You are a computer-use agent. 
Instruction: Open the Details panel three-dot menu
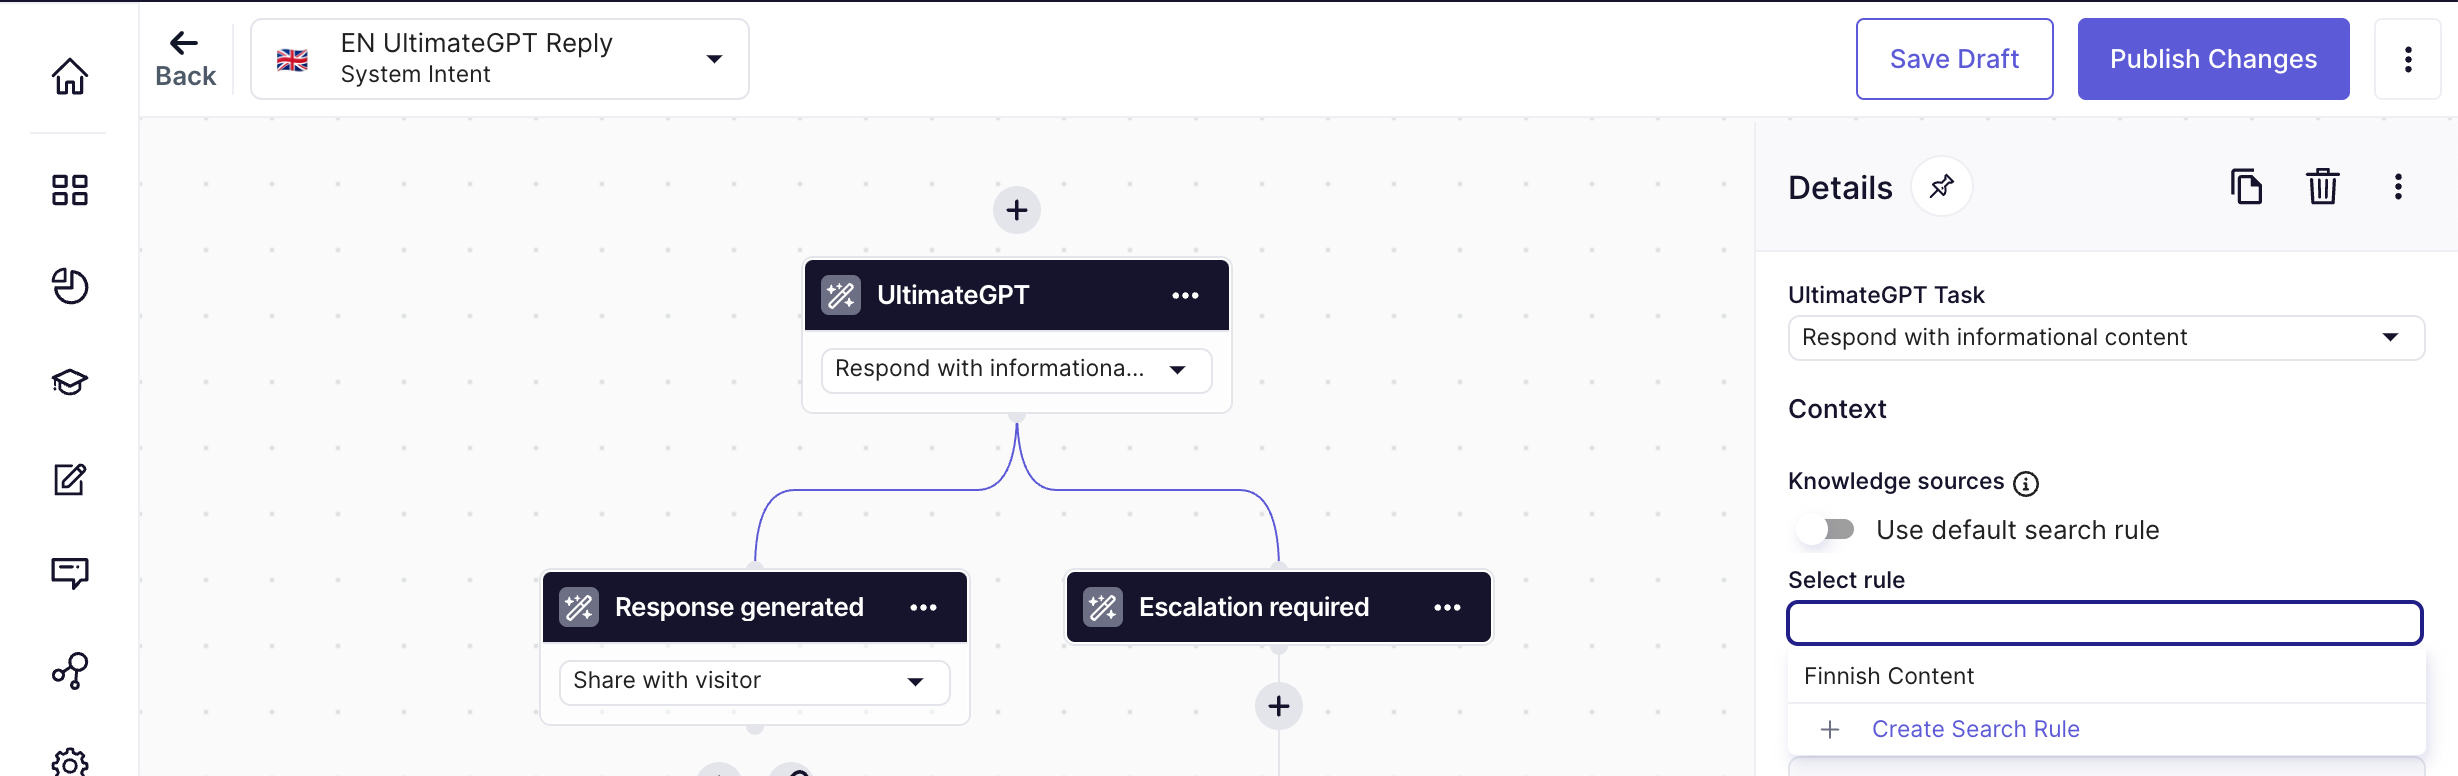tap(2398, 186)
